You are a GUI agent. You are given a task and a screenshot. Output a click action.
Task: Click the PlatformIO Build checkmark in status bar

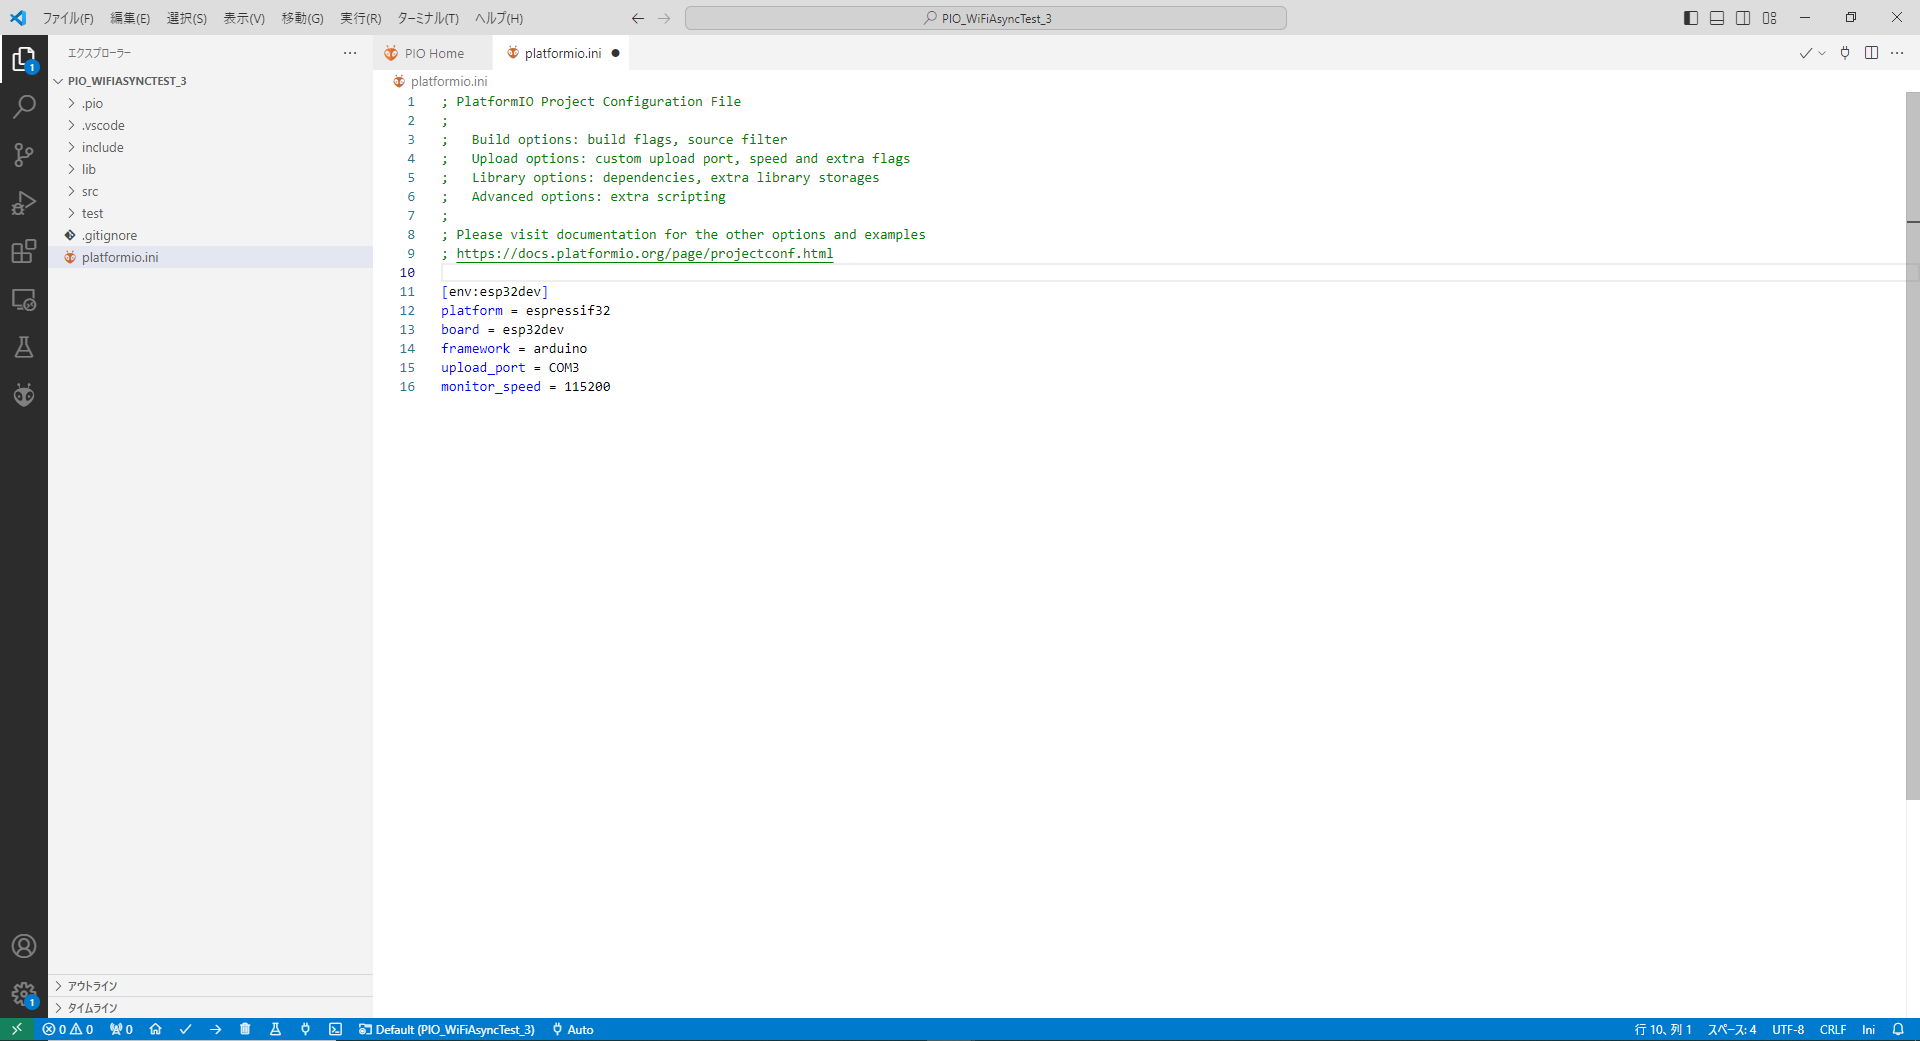pos(185,1029)
